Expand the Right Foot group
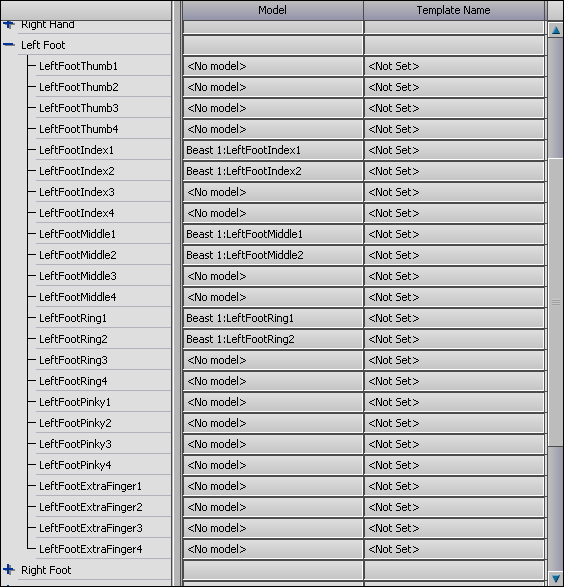Screen dimensions: 564x587 (8, 570)
